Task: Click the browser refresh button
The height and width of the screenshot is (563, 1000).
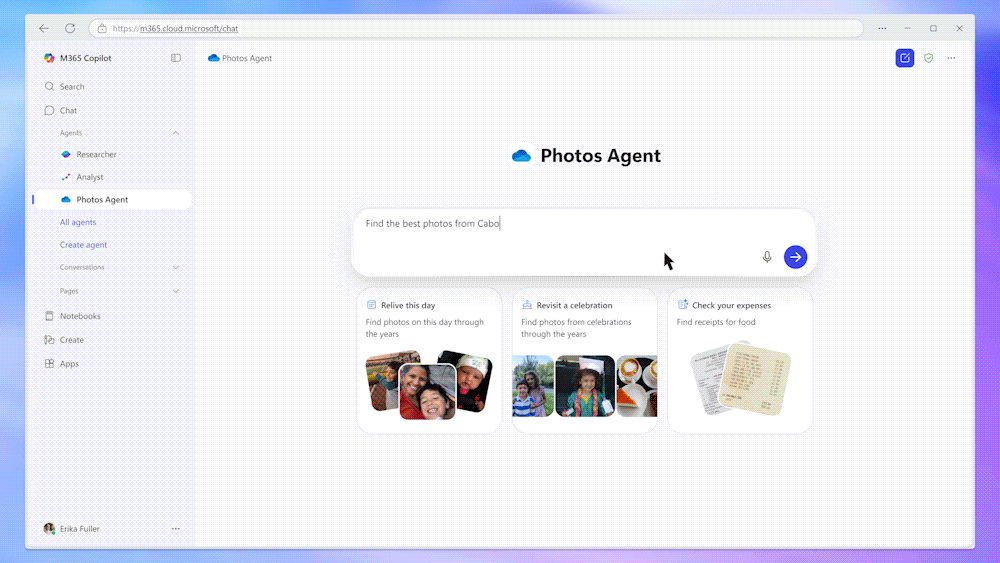Action: (70, 28)
